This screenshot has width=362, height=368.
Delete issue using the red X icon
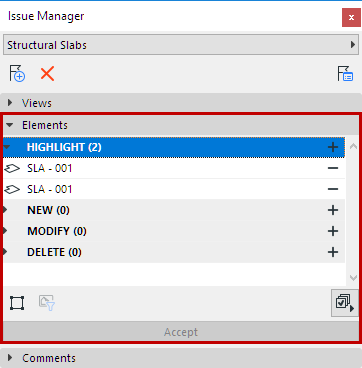point(47,73)
